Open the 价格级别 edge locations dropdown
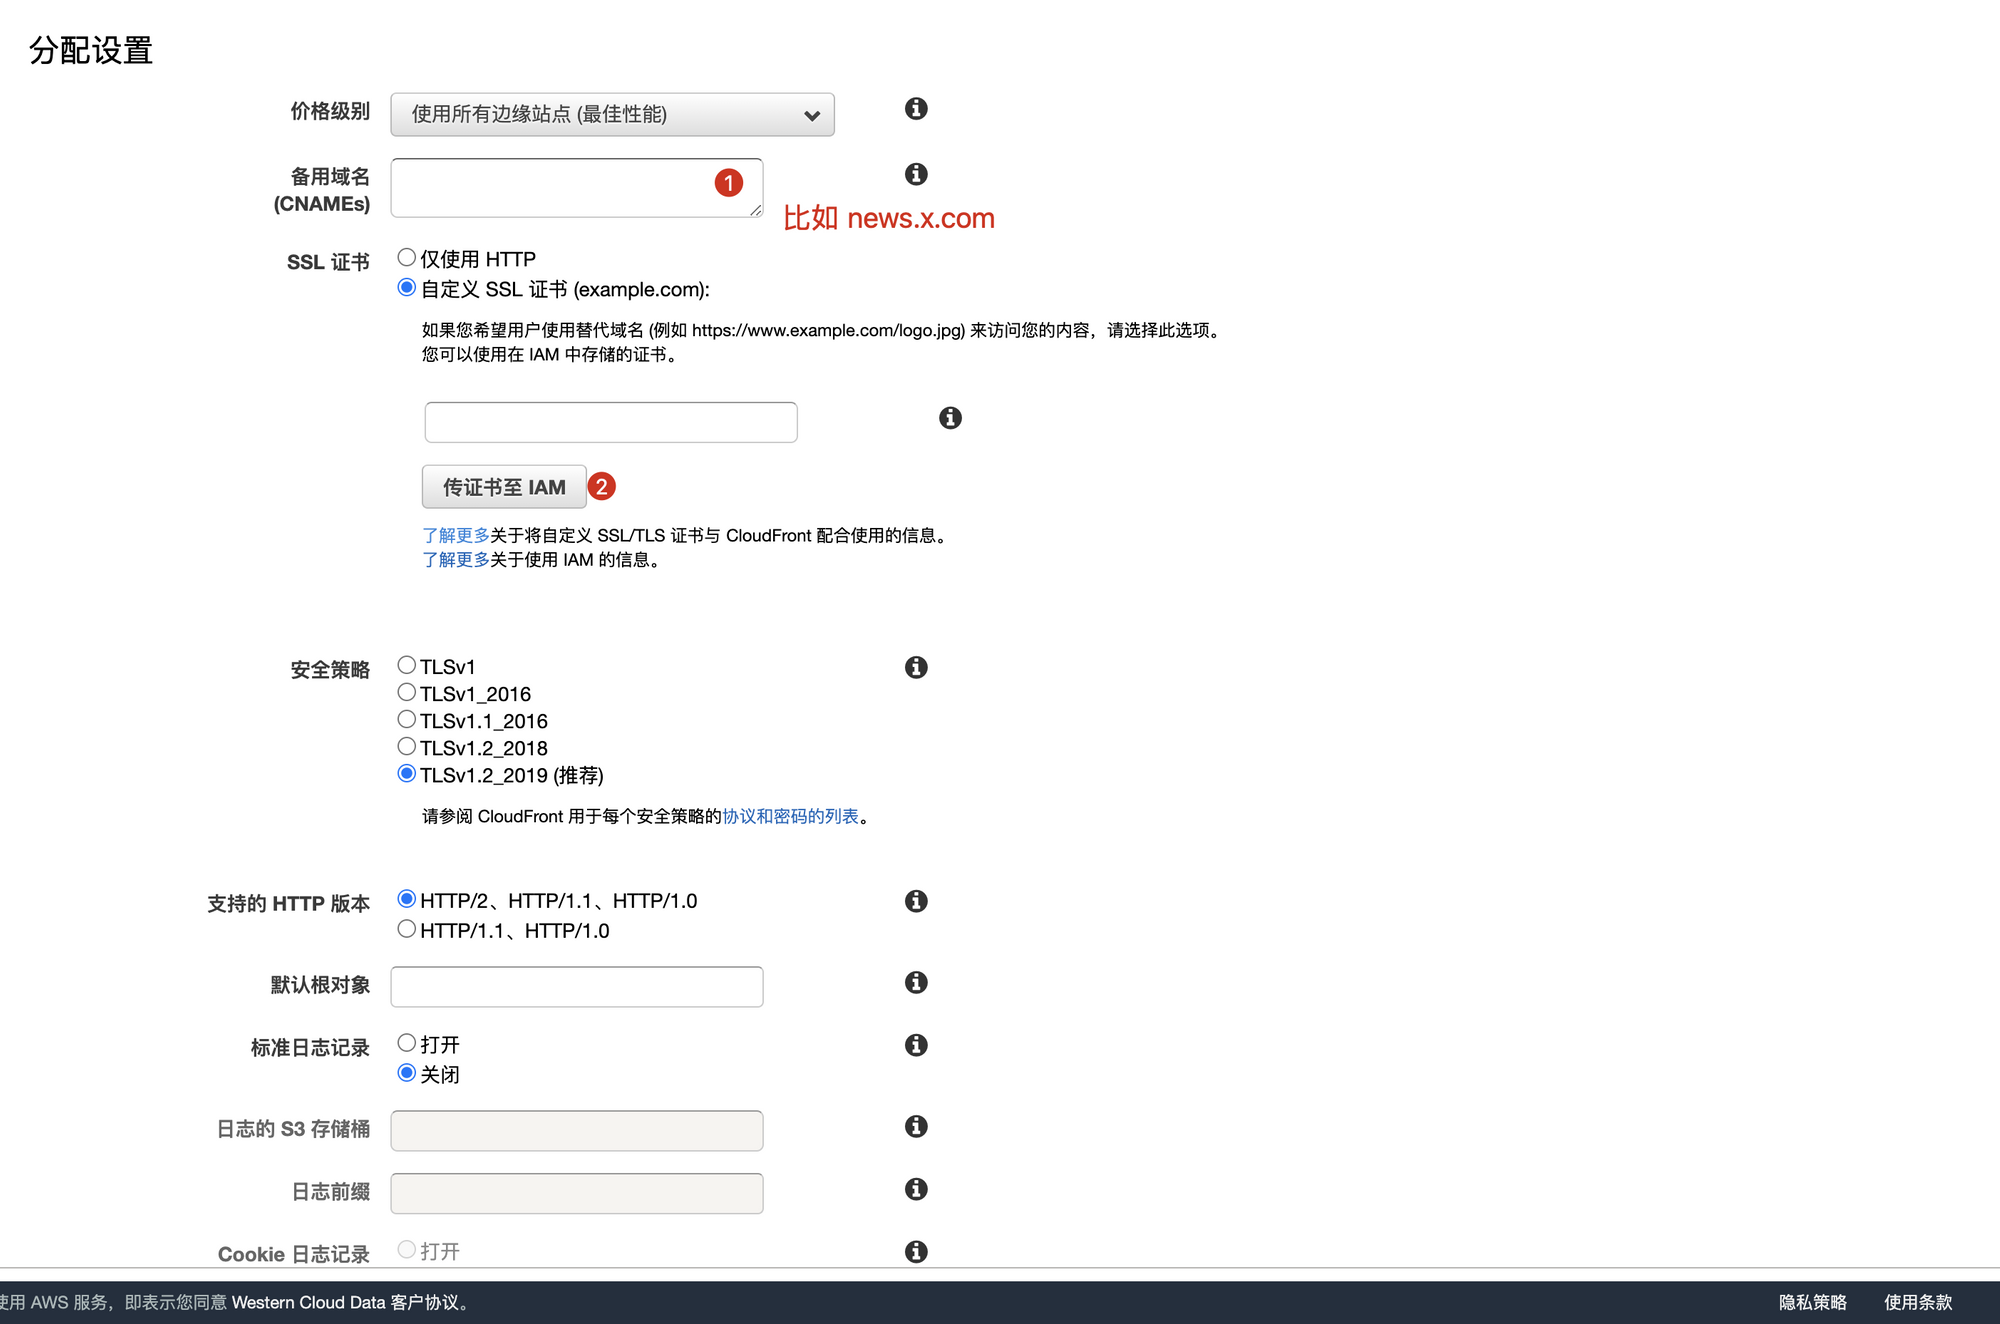The image size is (2000, 1324). pyautogui.click(x=612, y=115)
